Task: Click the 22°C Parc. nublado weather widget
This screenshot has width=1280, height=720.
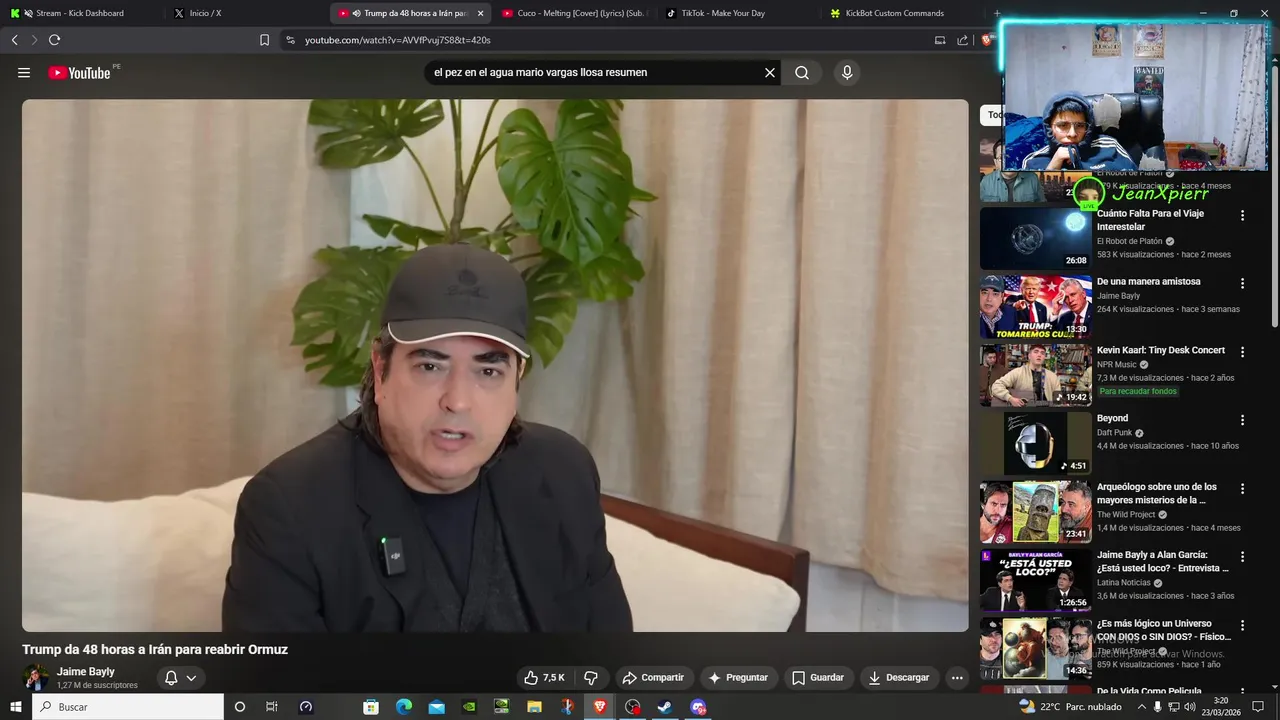Action: point(1070,707)
